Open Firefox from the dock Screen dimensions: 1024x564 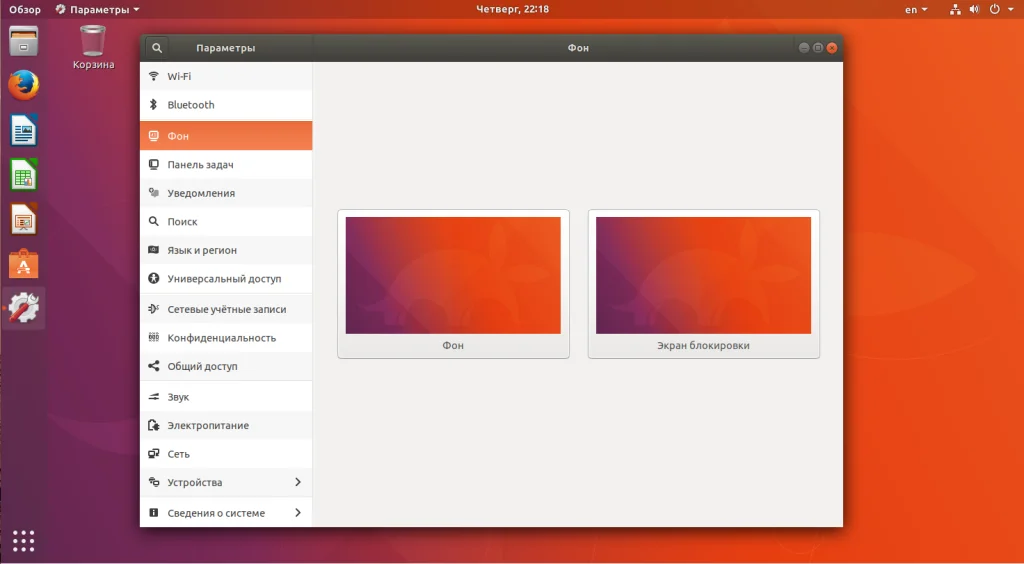(x=24, y=85)
